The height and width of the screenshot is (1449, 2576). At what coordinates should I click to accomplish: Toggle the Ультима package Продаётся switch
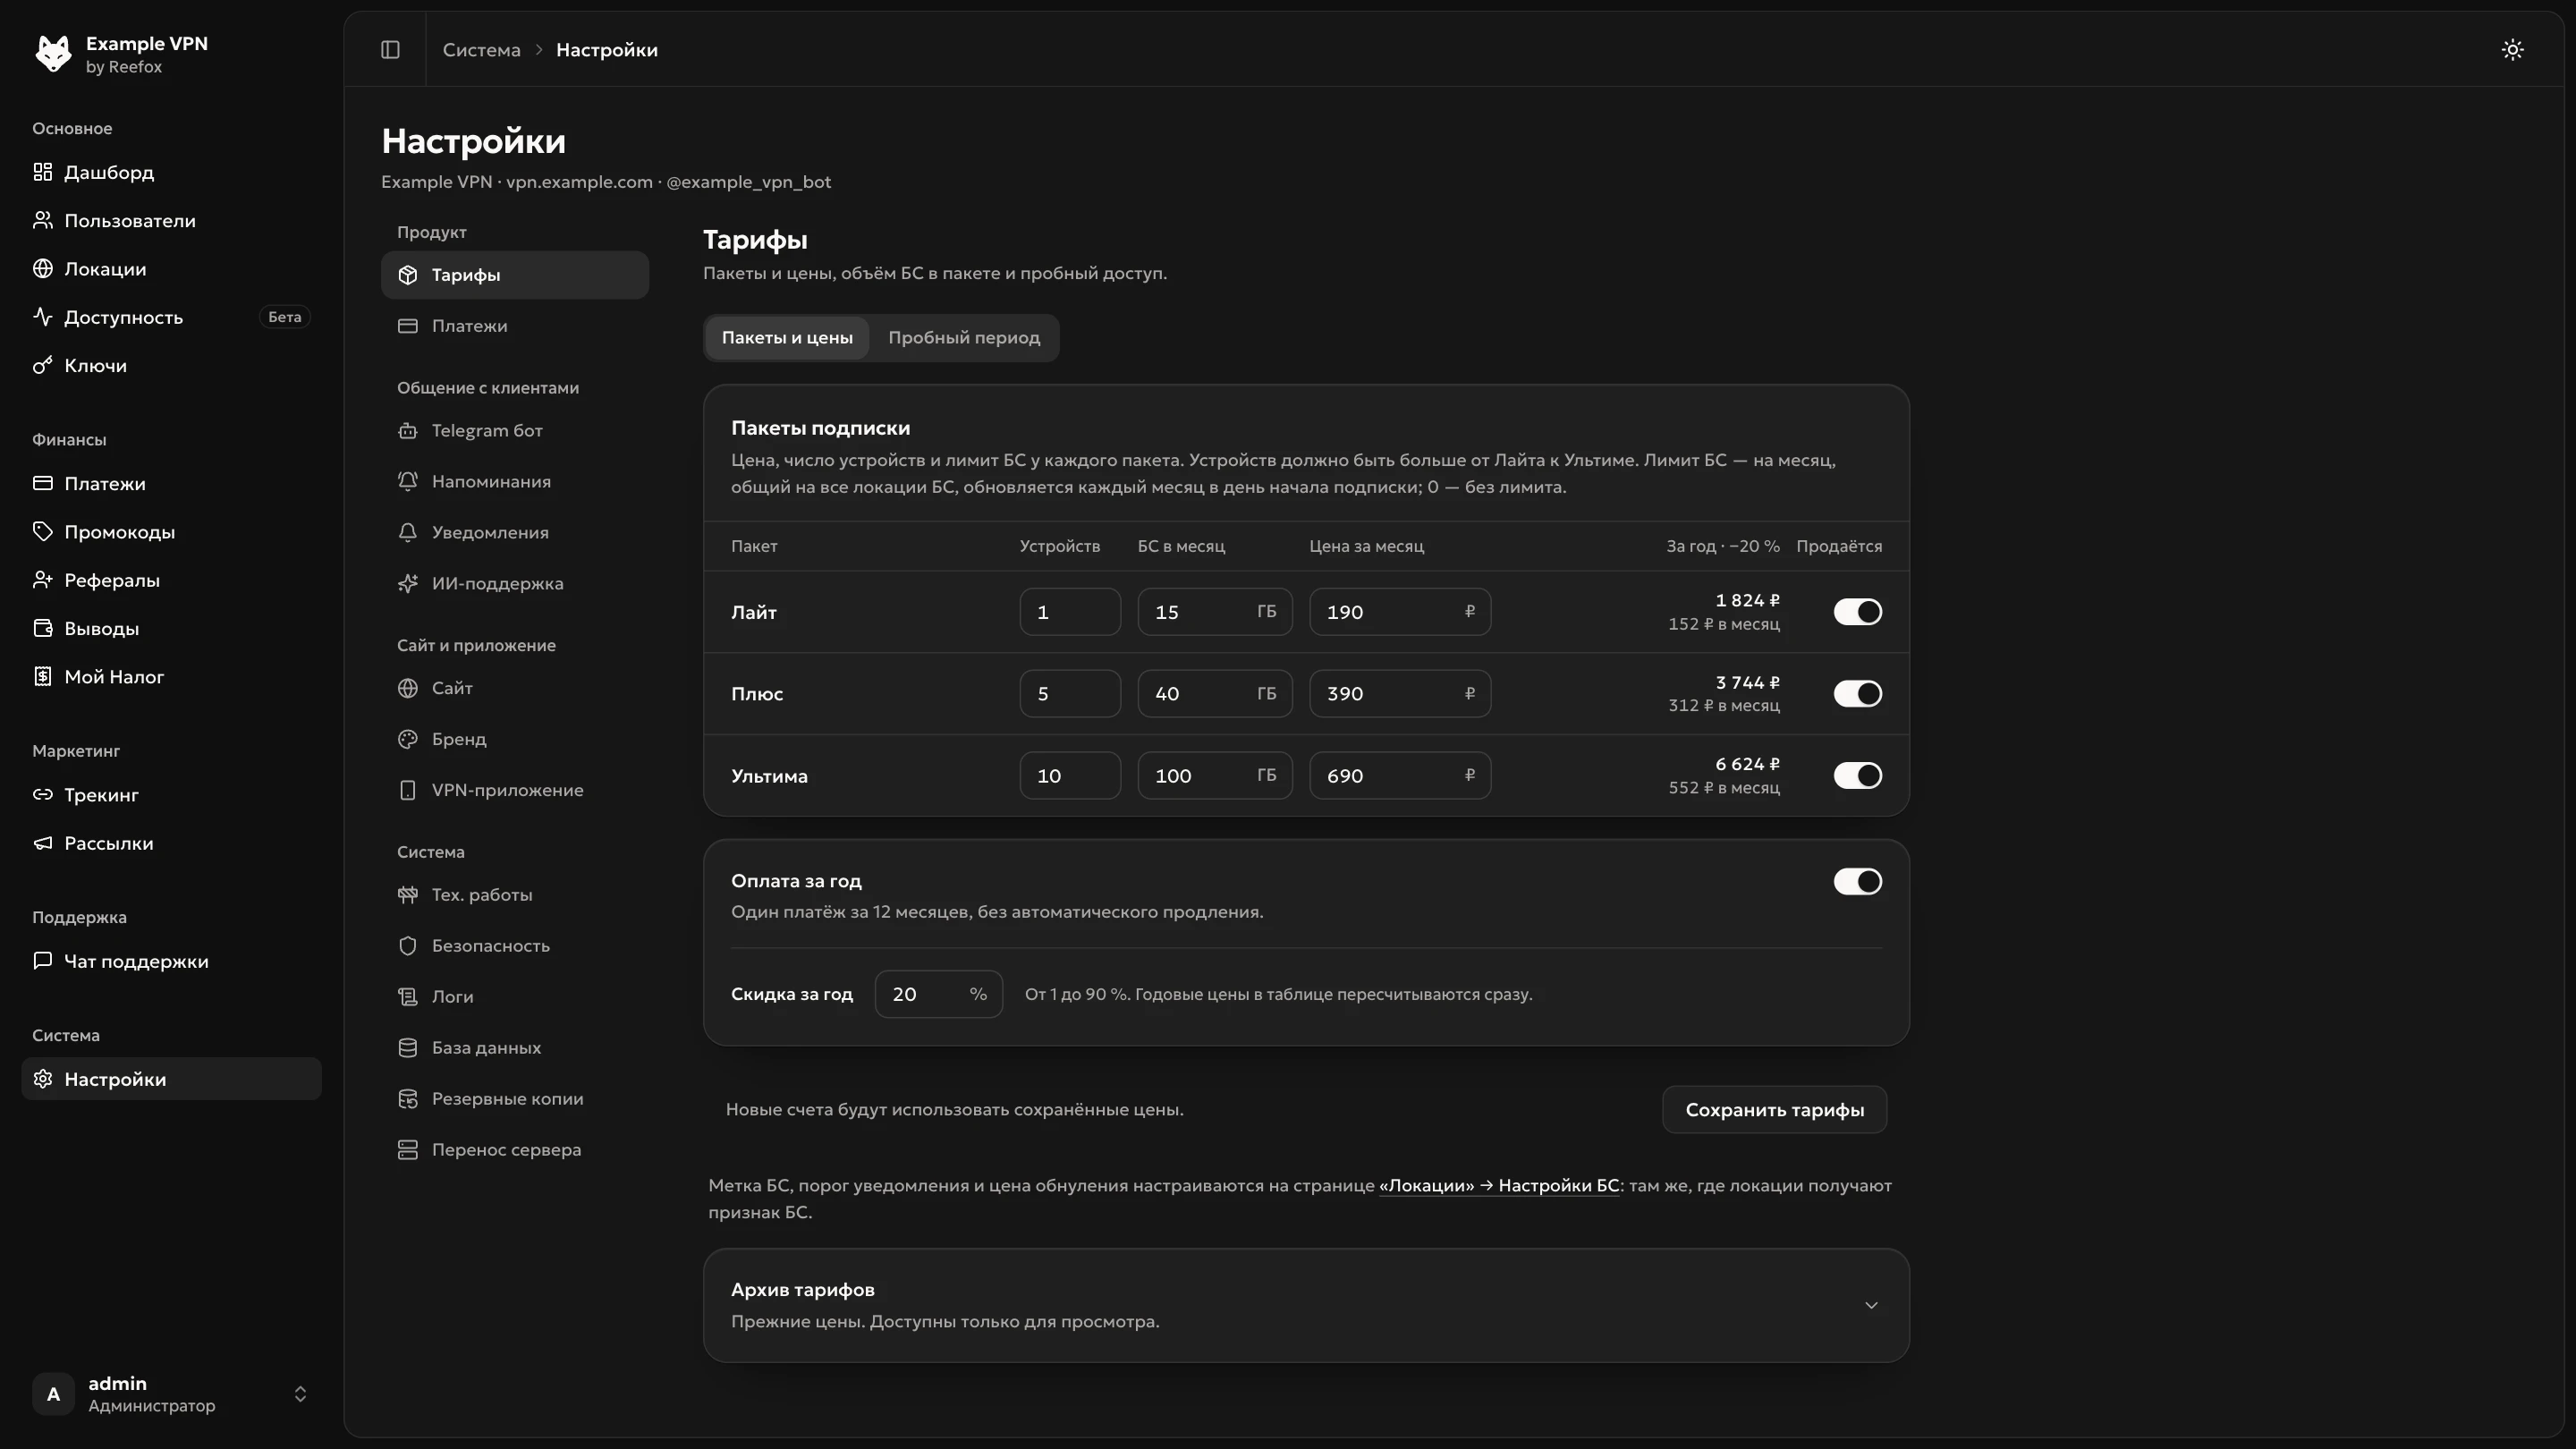(x=1857, y=776)
